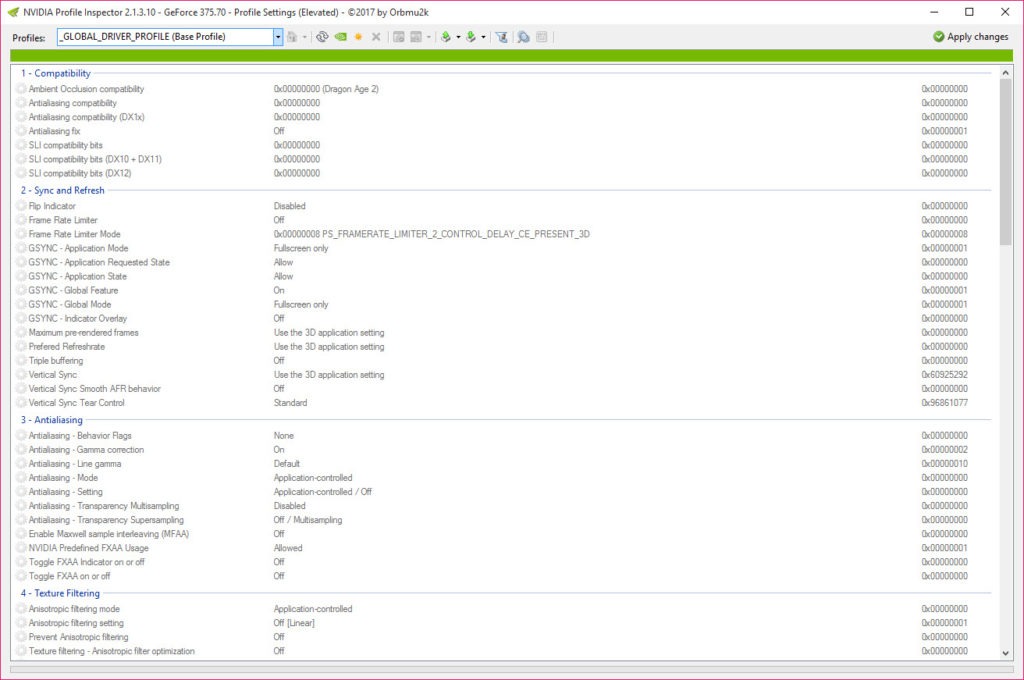
Task: Select the NVIDIA Predefined FXAA Usage setting
Action: click(89, 548)
